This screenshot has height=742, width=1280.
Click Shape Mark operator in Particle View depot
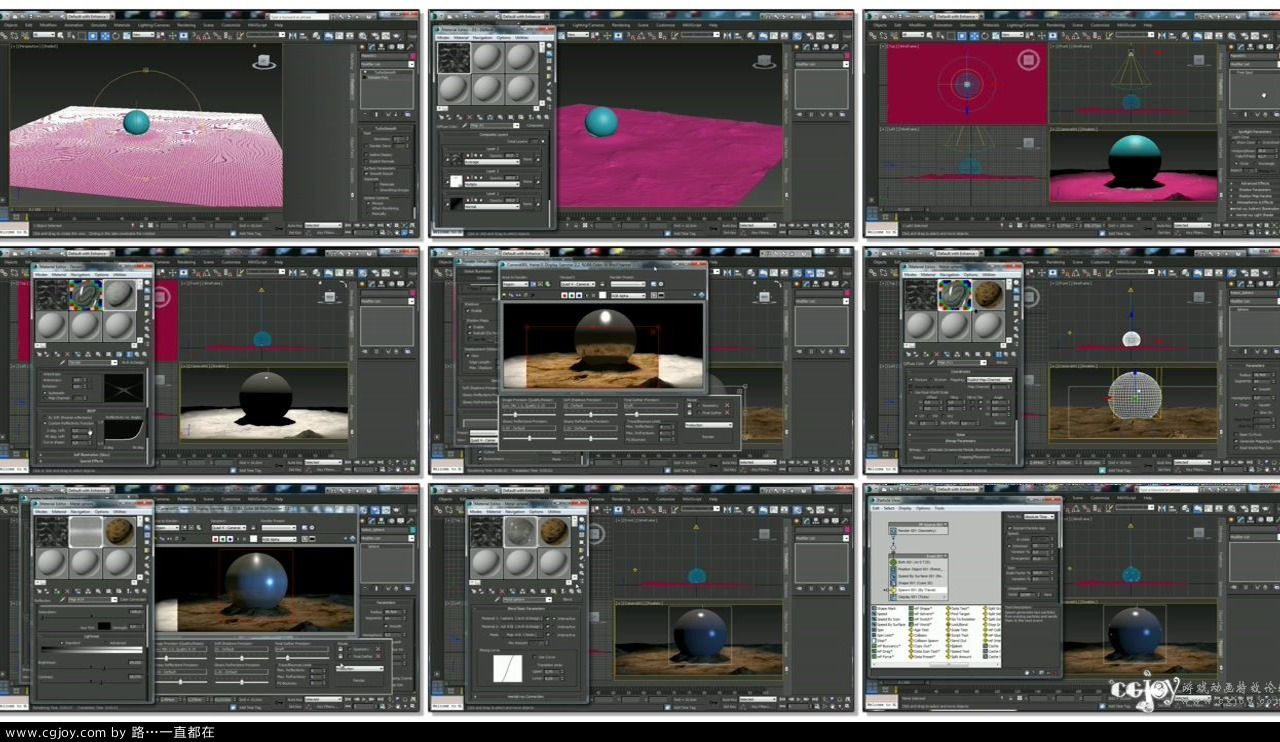point(886,608)
